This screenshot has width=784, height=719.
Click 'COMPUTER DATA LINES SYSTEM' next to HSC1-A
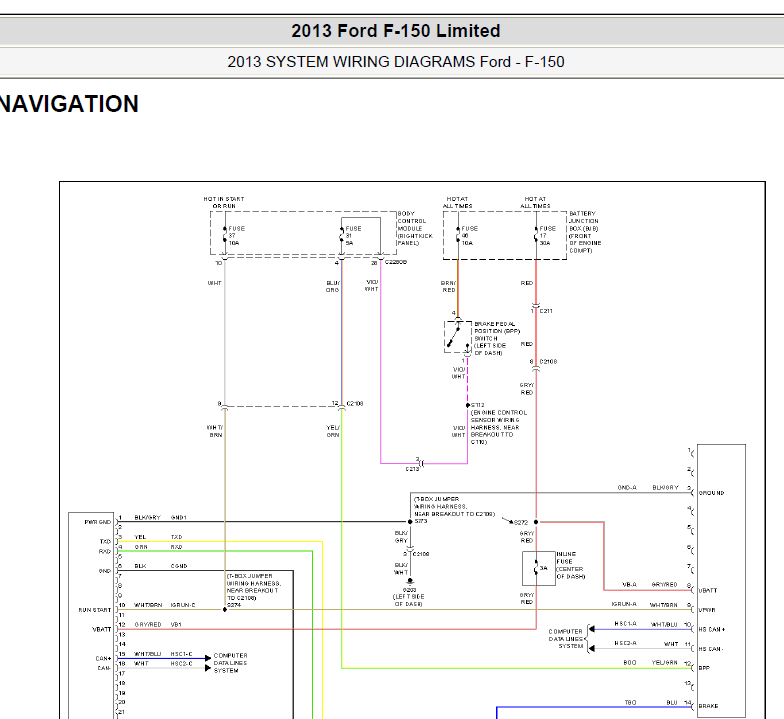point(566,639)
